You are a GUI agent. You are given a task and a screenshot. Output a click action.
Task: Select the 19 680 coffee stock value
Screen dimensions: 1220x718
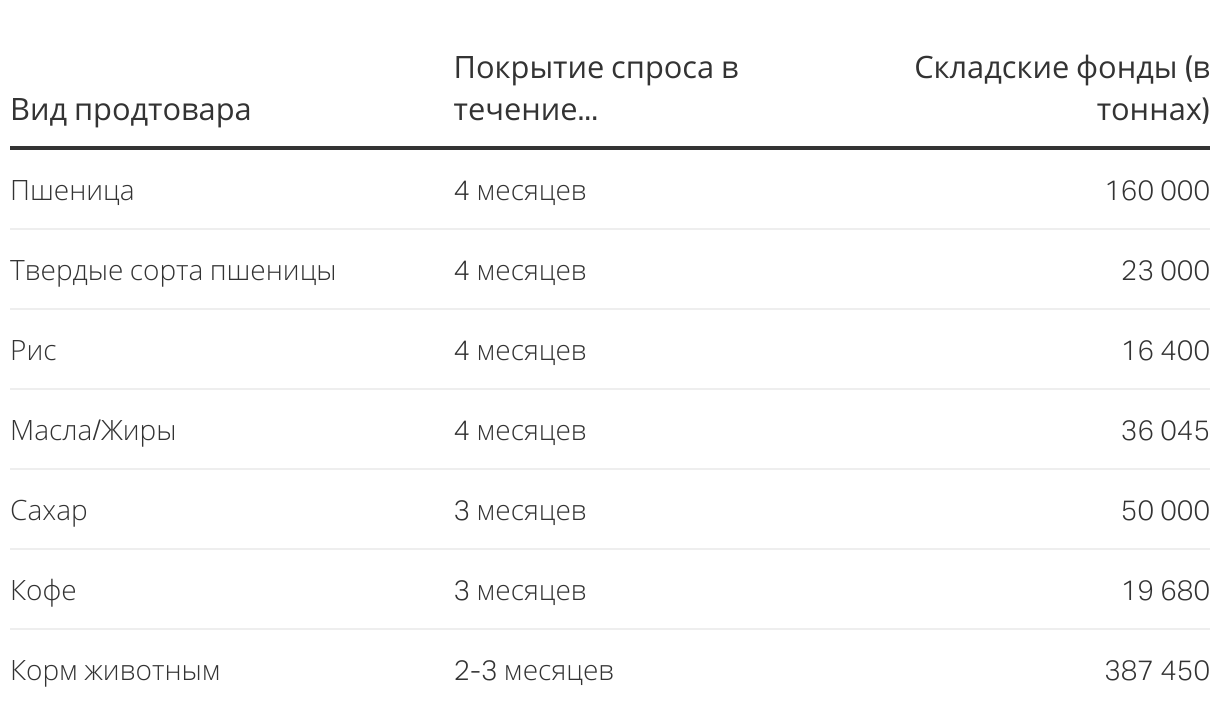1165,591
